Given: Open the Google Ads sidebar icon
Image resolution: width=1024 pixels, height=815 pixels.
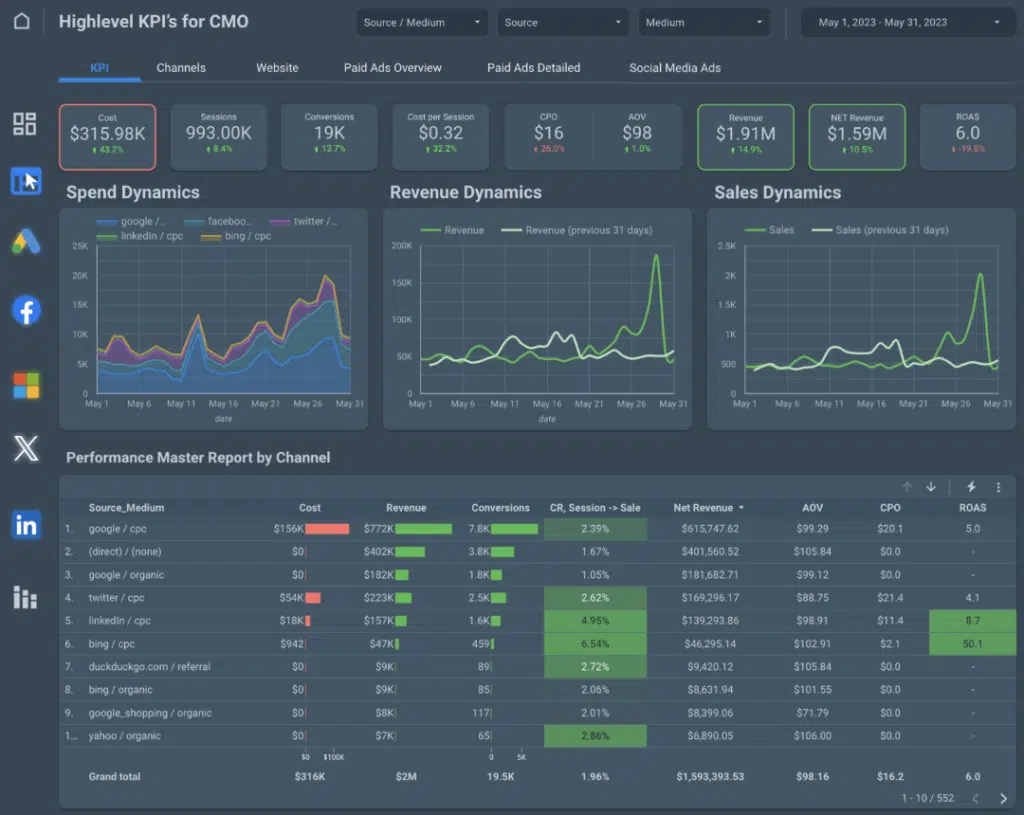Looking at the screenshot, I should (25, 241).
